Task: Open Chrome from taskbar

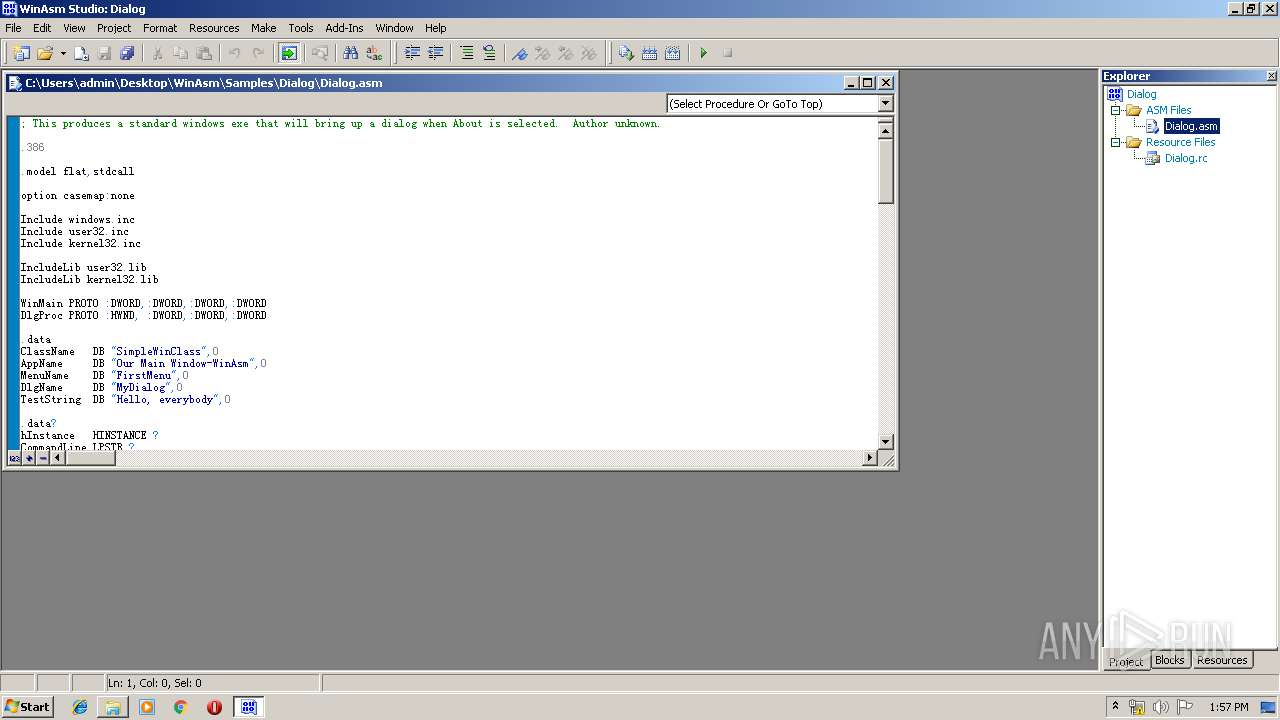Action: tap(180, 707)
